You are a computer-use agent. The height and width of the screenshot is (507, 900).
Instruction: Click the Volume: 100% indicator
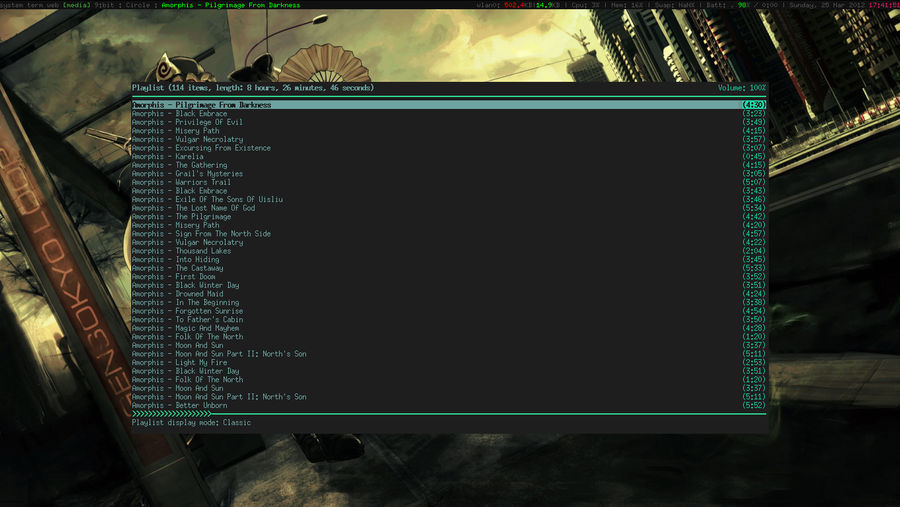pyautogui.click(x=742, y=88)
